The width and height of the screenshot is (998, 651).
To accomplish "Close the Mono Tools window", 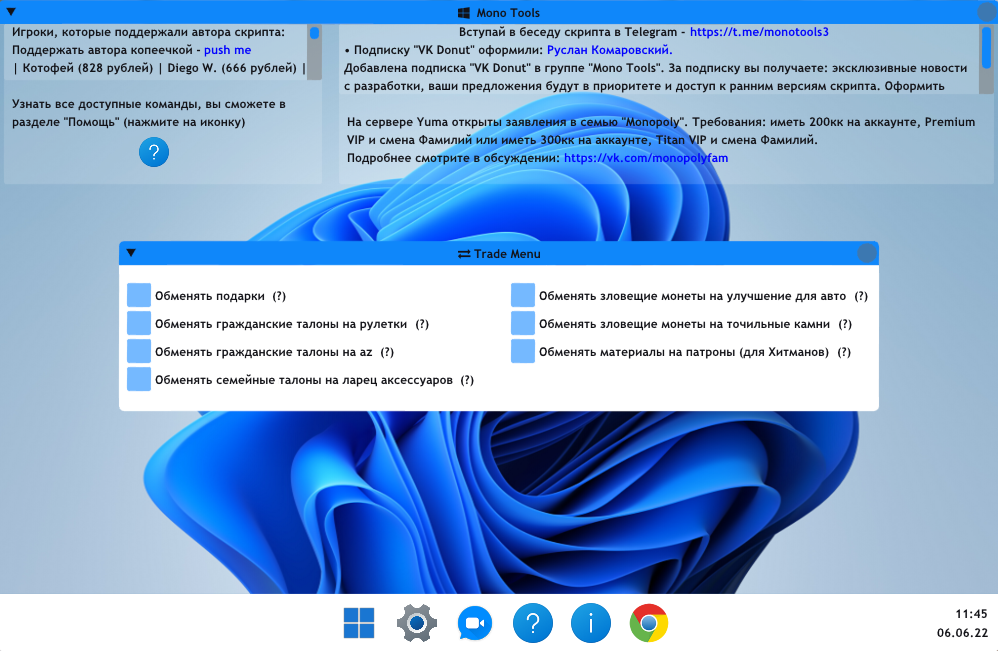I will pos(987,12).
